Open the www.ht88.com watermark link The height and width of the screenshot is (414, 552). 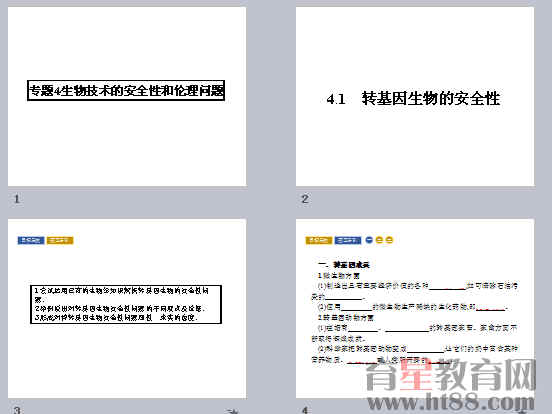pos(451,402)
